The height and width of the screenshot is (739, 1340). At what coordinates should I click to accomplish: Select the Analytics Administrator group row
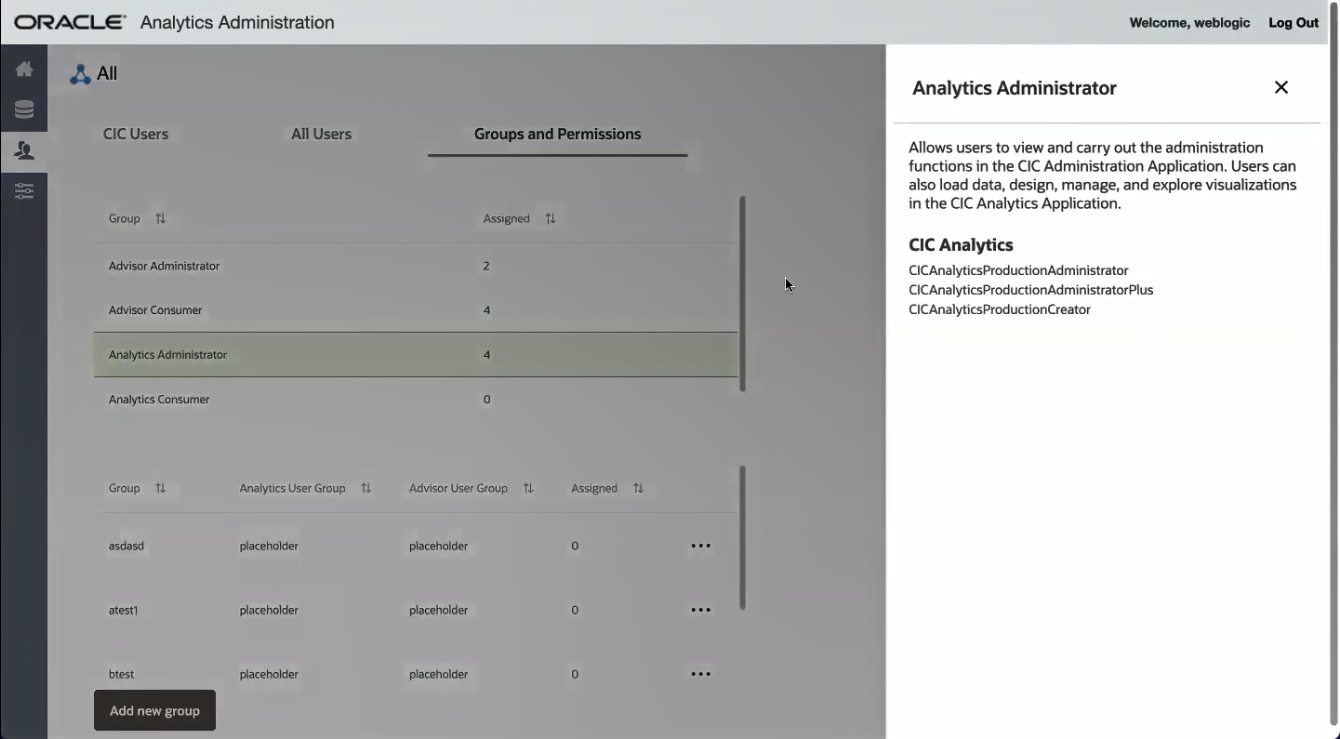coord(416,355)
